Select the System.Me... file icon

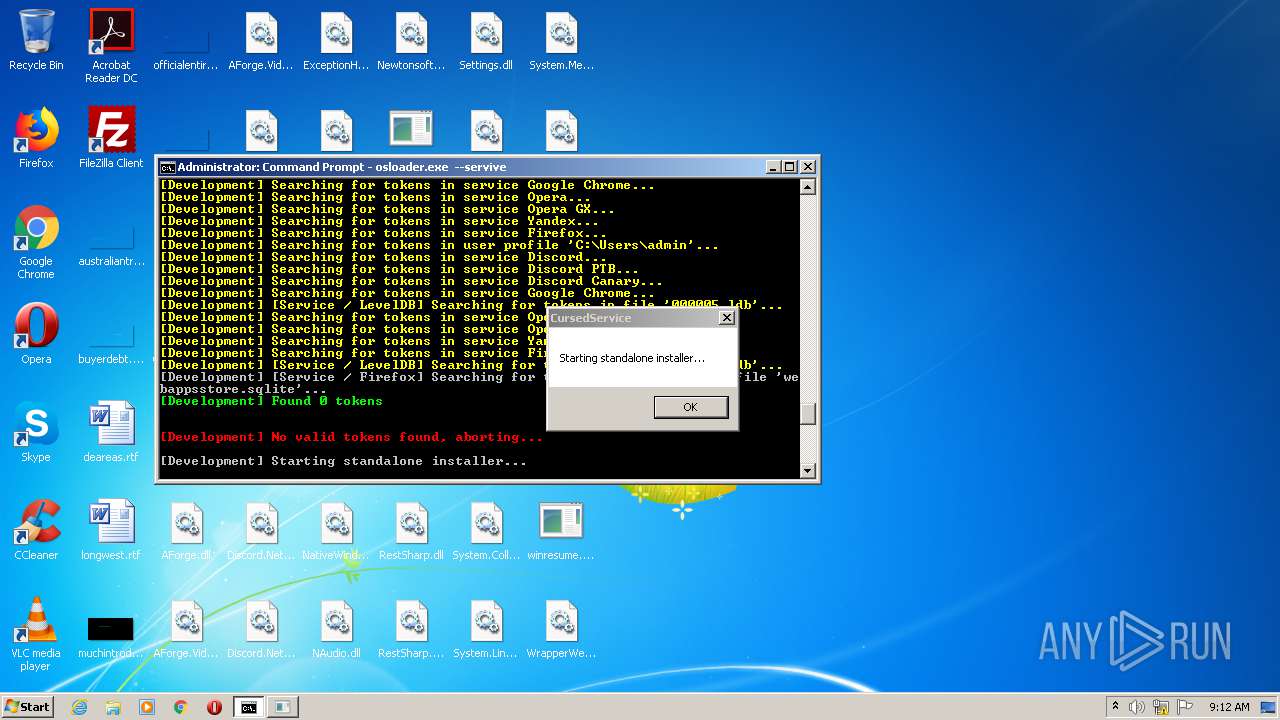(561, 40)
